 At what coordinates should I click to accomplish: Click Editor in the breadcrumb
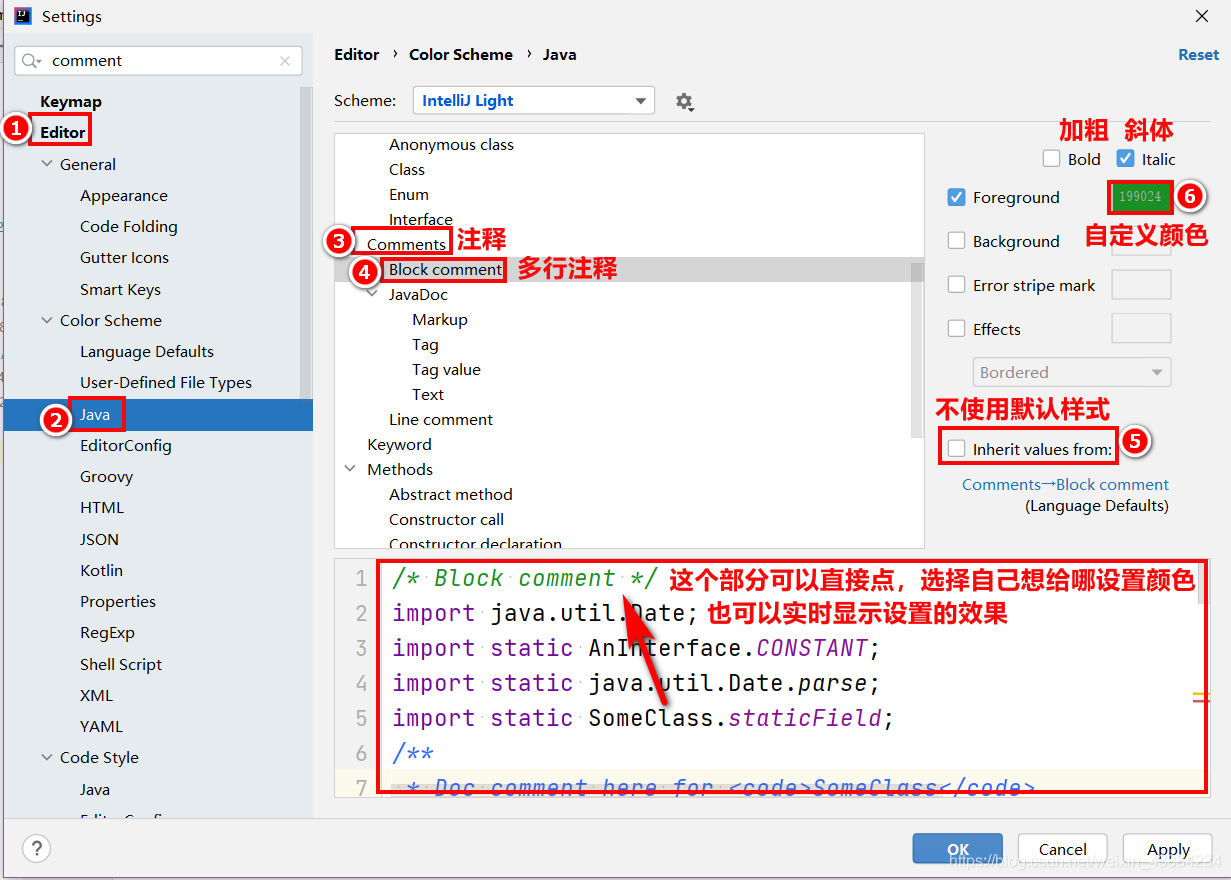[357, 55]
